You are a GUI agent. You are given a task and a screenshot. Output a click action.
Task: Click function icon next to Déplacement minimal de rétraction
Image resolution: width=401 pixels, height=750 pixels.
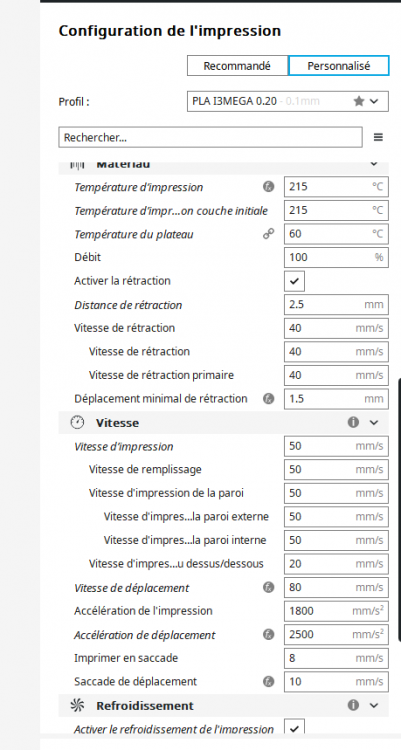(x=269, y=398)
